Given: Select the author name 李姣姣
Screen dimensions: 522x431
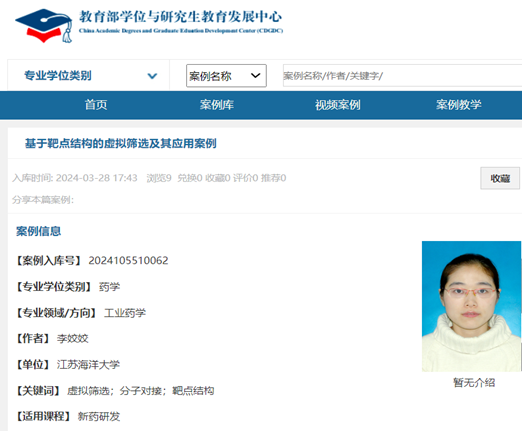Looking at the screenshot, I should (72, 339).
